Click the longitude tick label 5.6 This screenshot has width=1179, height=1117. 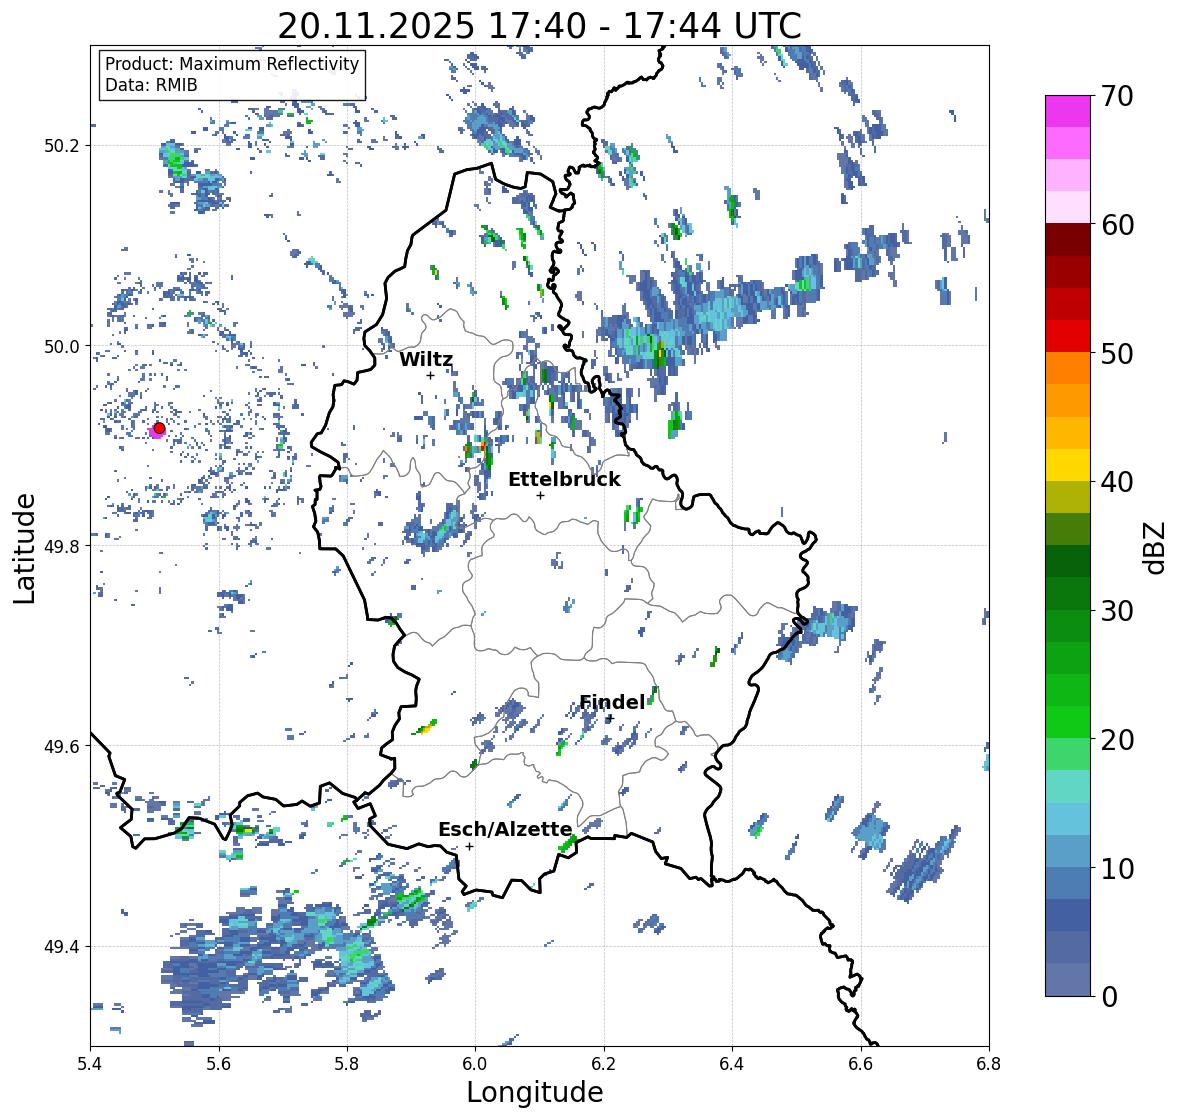219,1063
